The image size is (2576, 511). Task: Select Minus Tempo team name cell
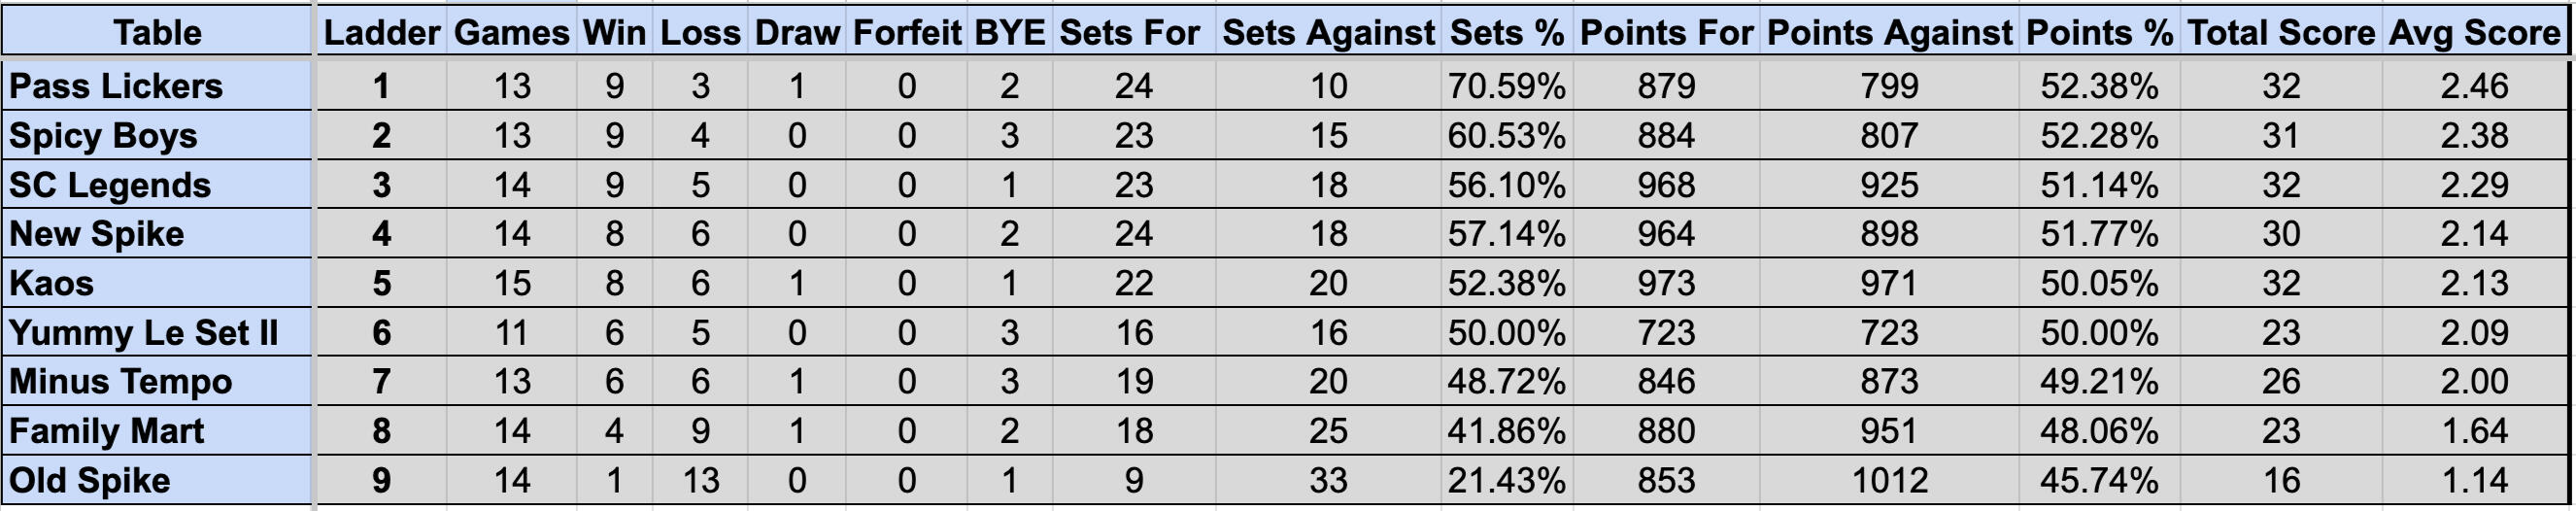[x=157, y=381]
